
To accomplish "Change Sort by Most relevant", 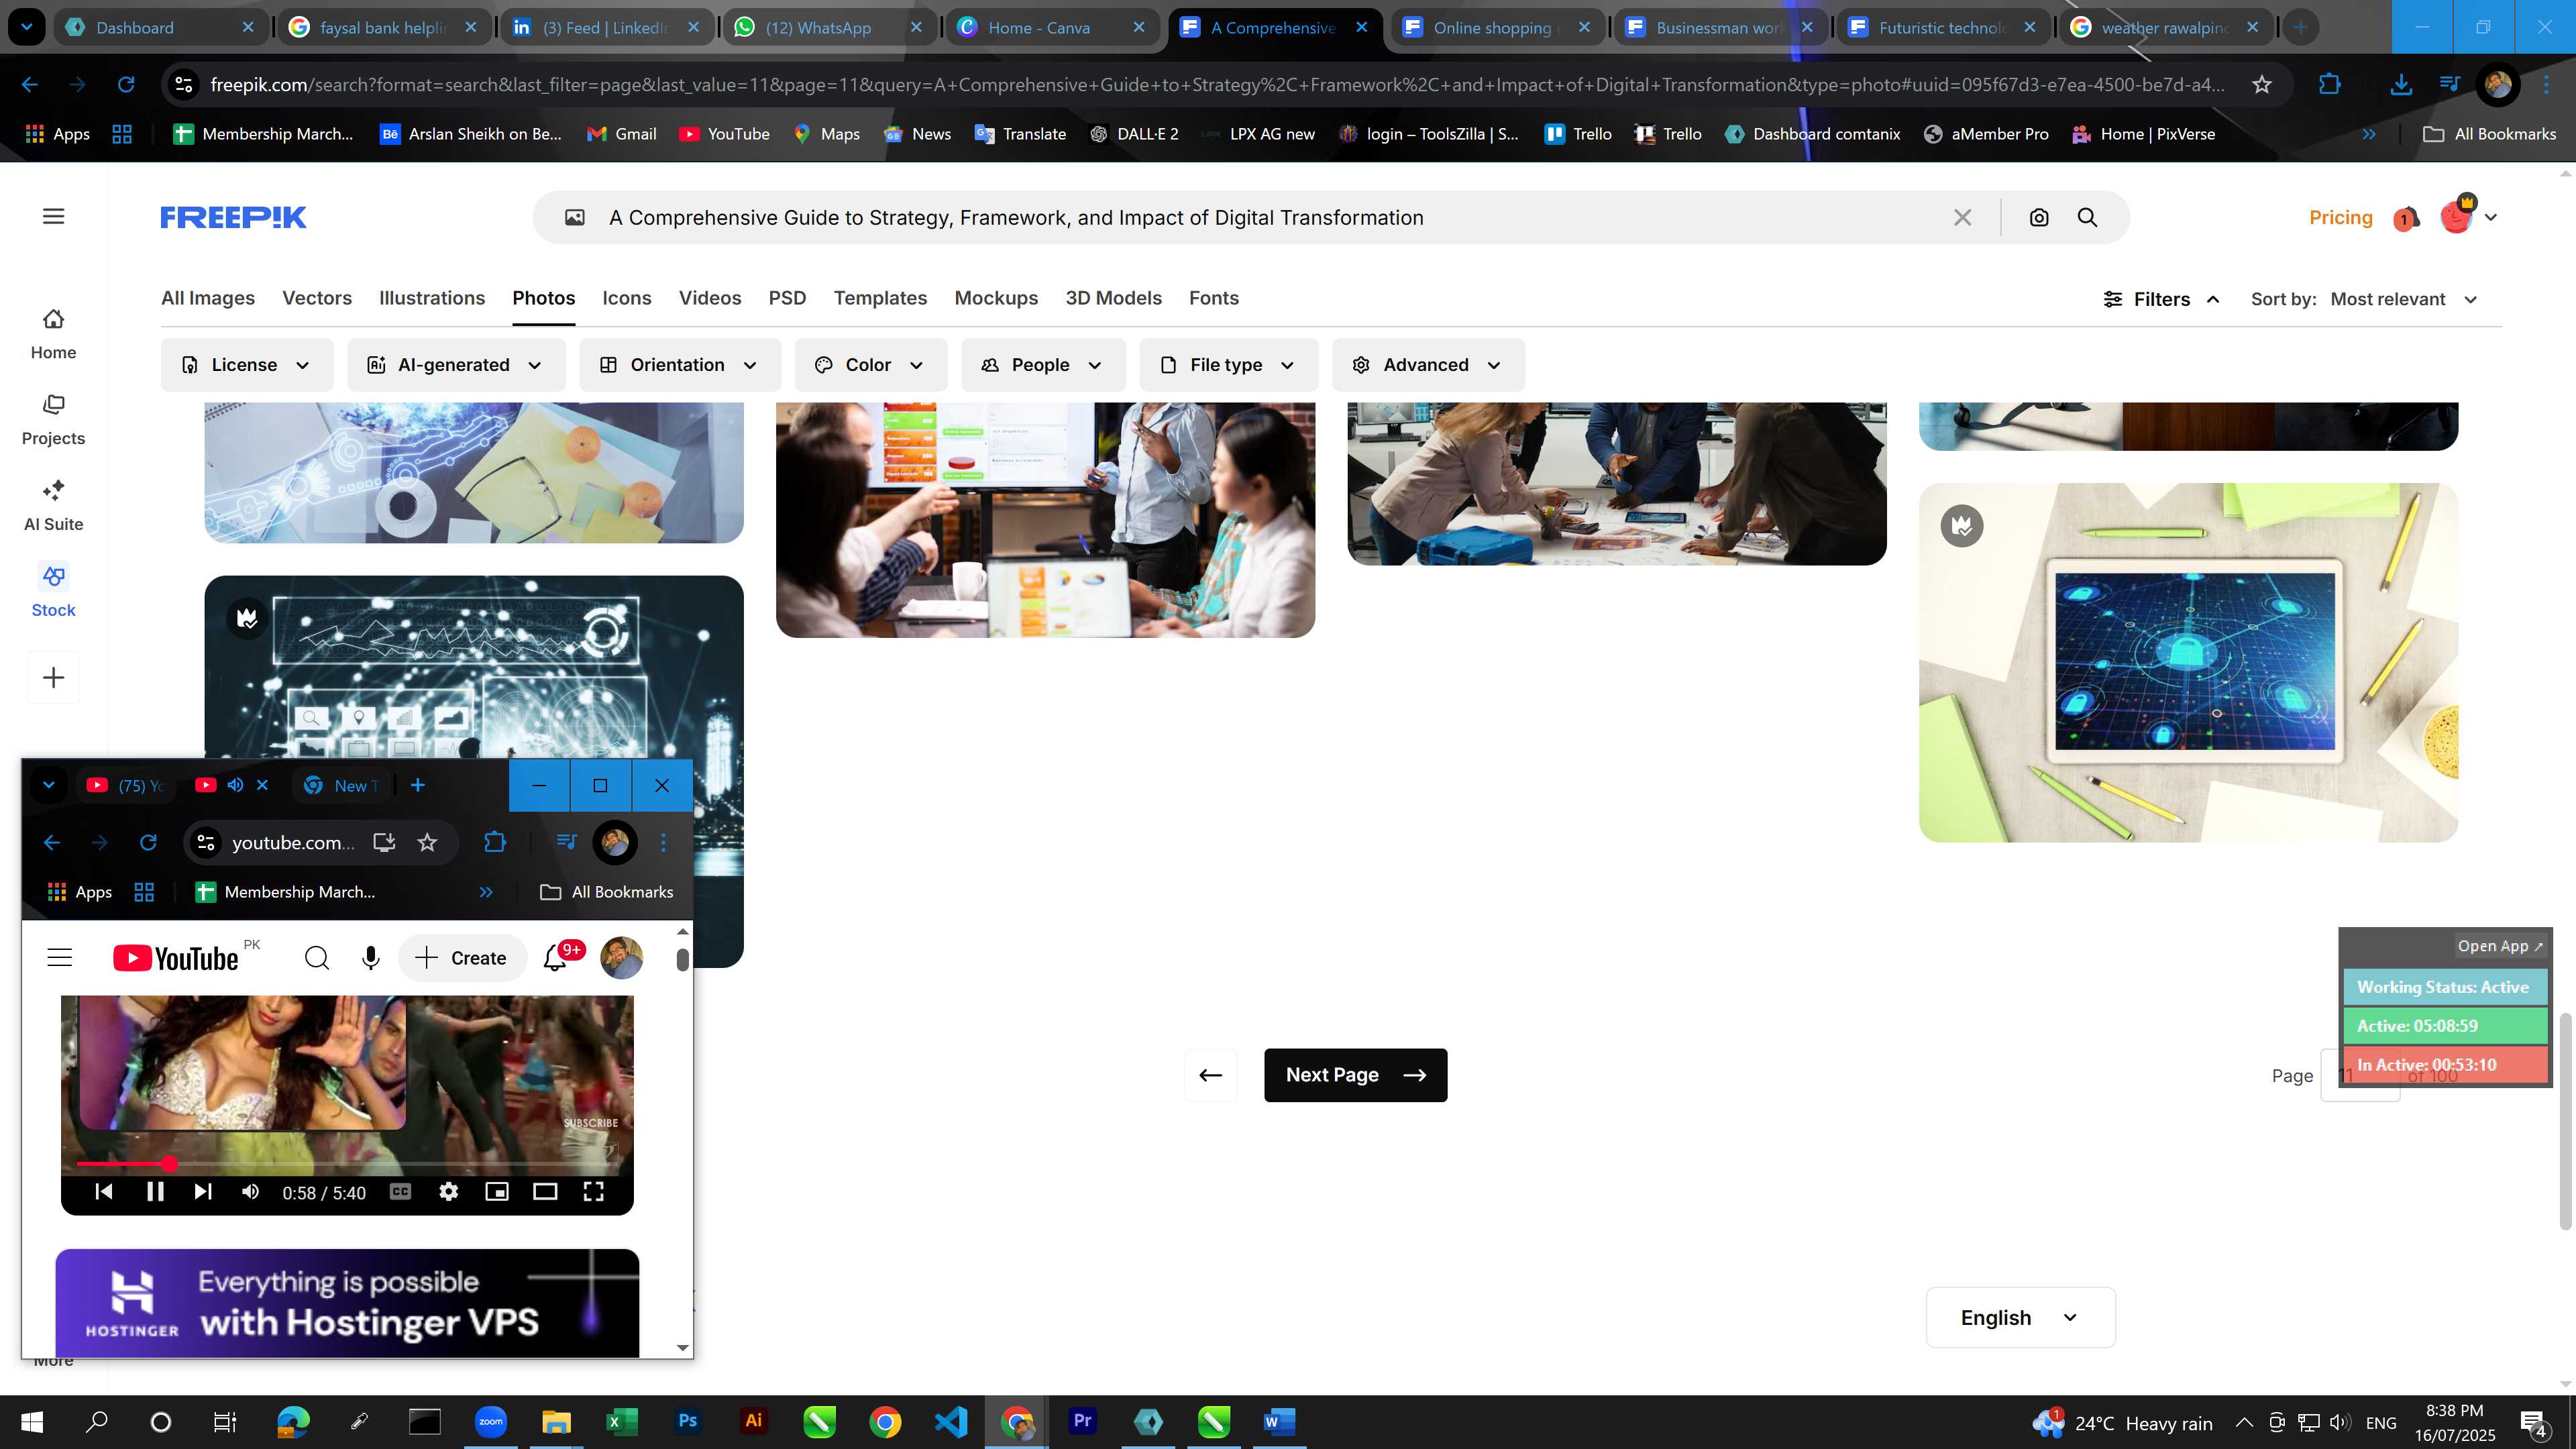I will (x=2404, y=299).
